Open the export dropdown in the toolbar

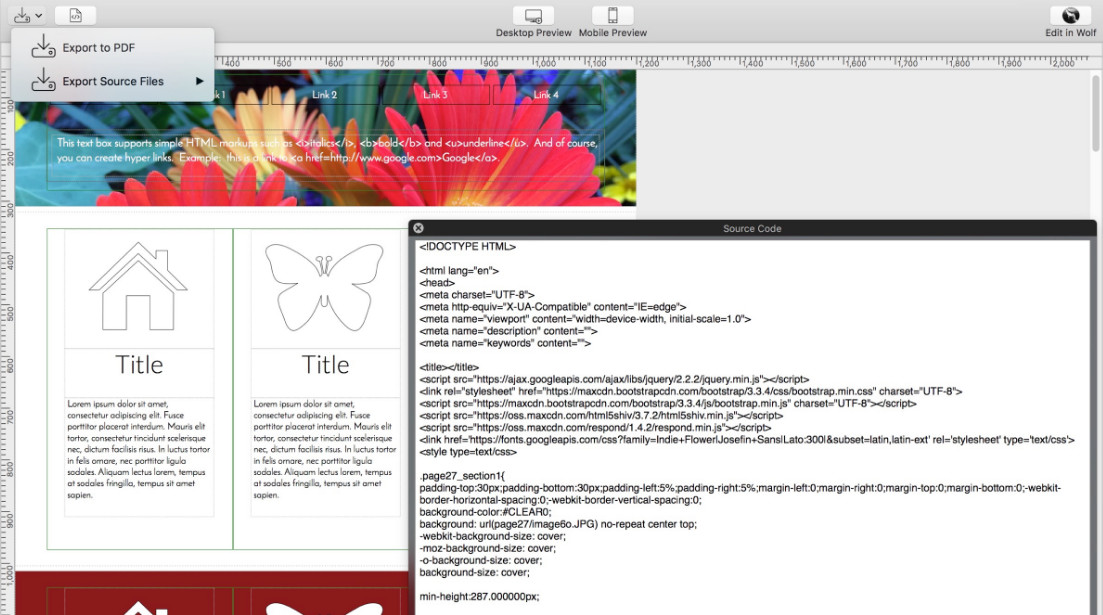[28, 15]
